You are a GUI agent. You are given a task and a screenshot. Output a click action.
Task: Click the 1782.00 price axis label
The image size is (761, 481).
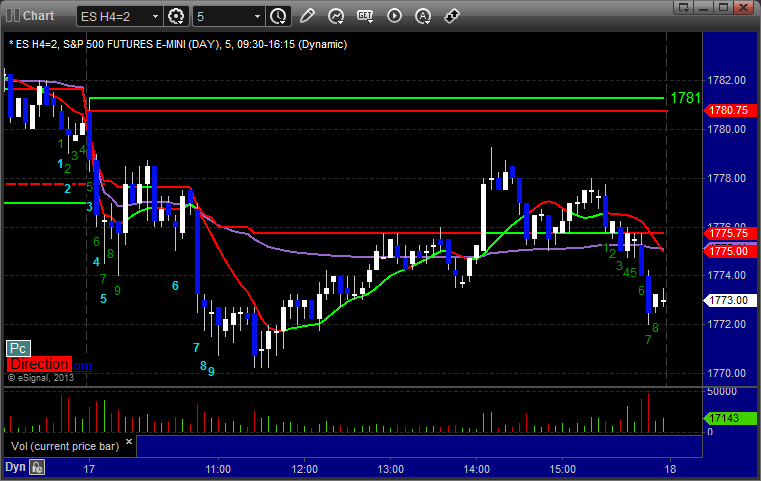[x=727, y=80]
